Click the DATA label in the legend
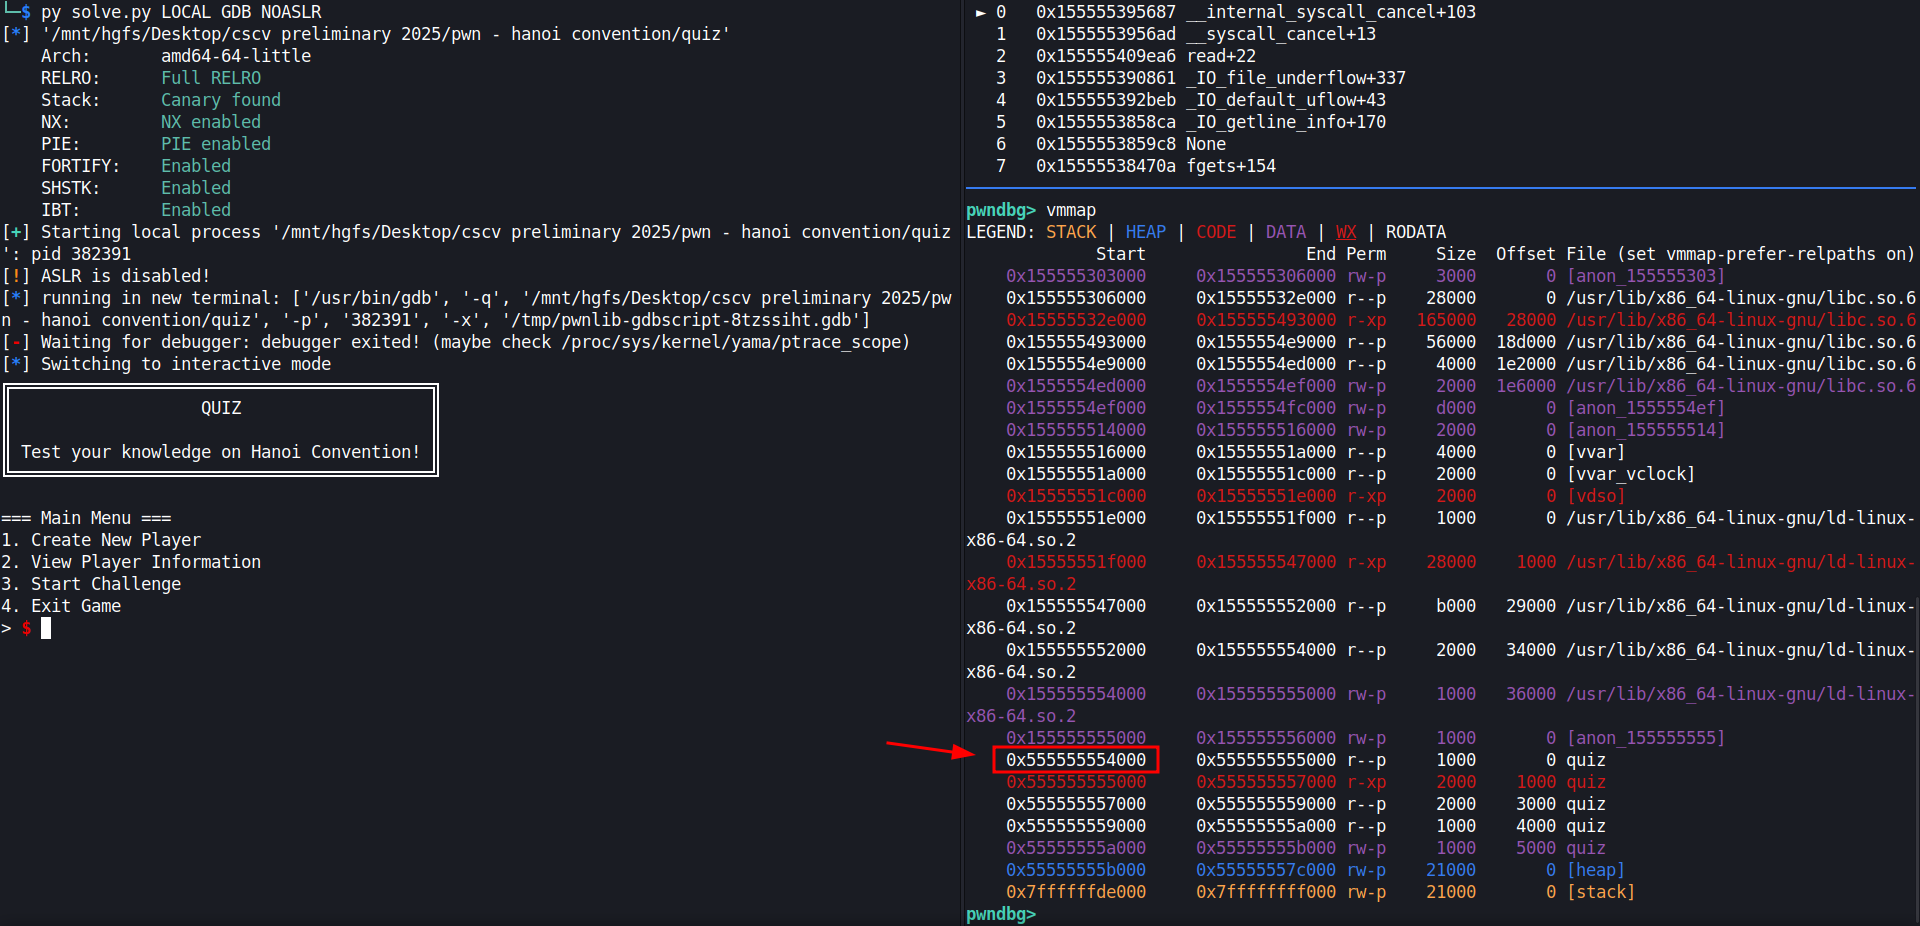1920x926 pixels. [x=1285, y=232]
